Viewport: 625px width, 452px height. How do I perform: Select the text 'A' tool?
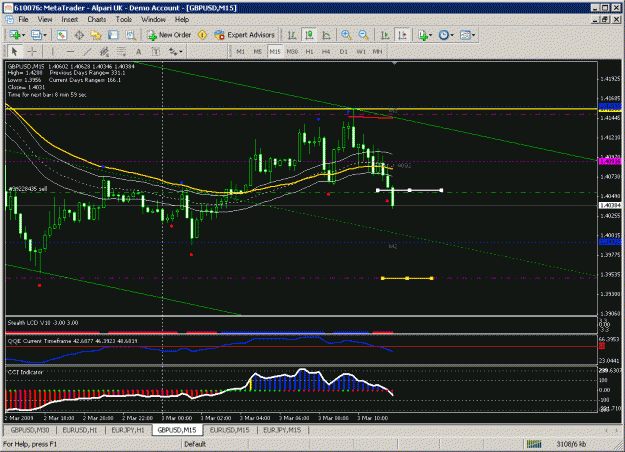[139, 51]
